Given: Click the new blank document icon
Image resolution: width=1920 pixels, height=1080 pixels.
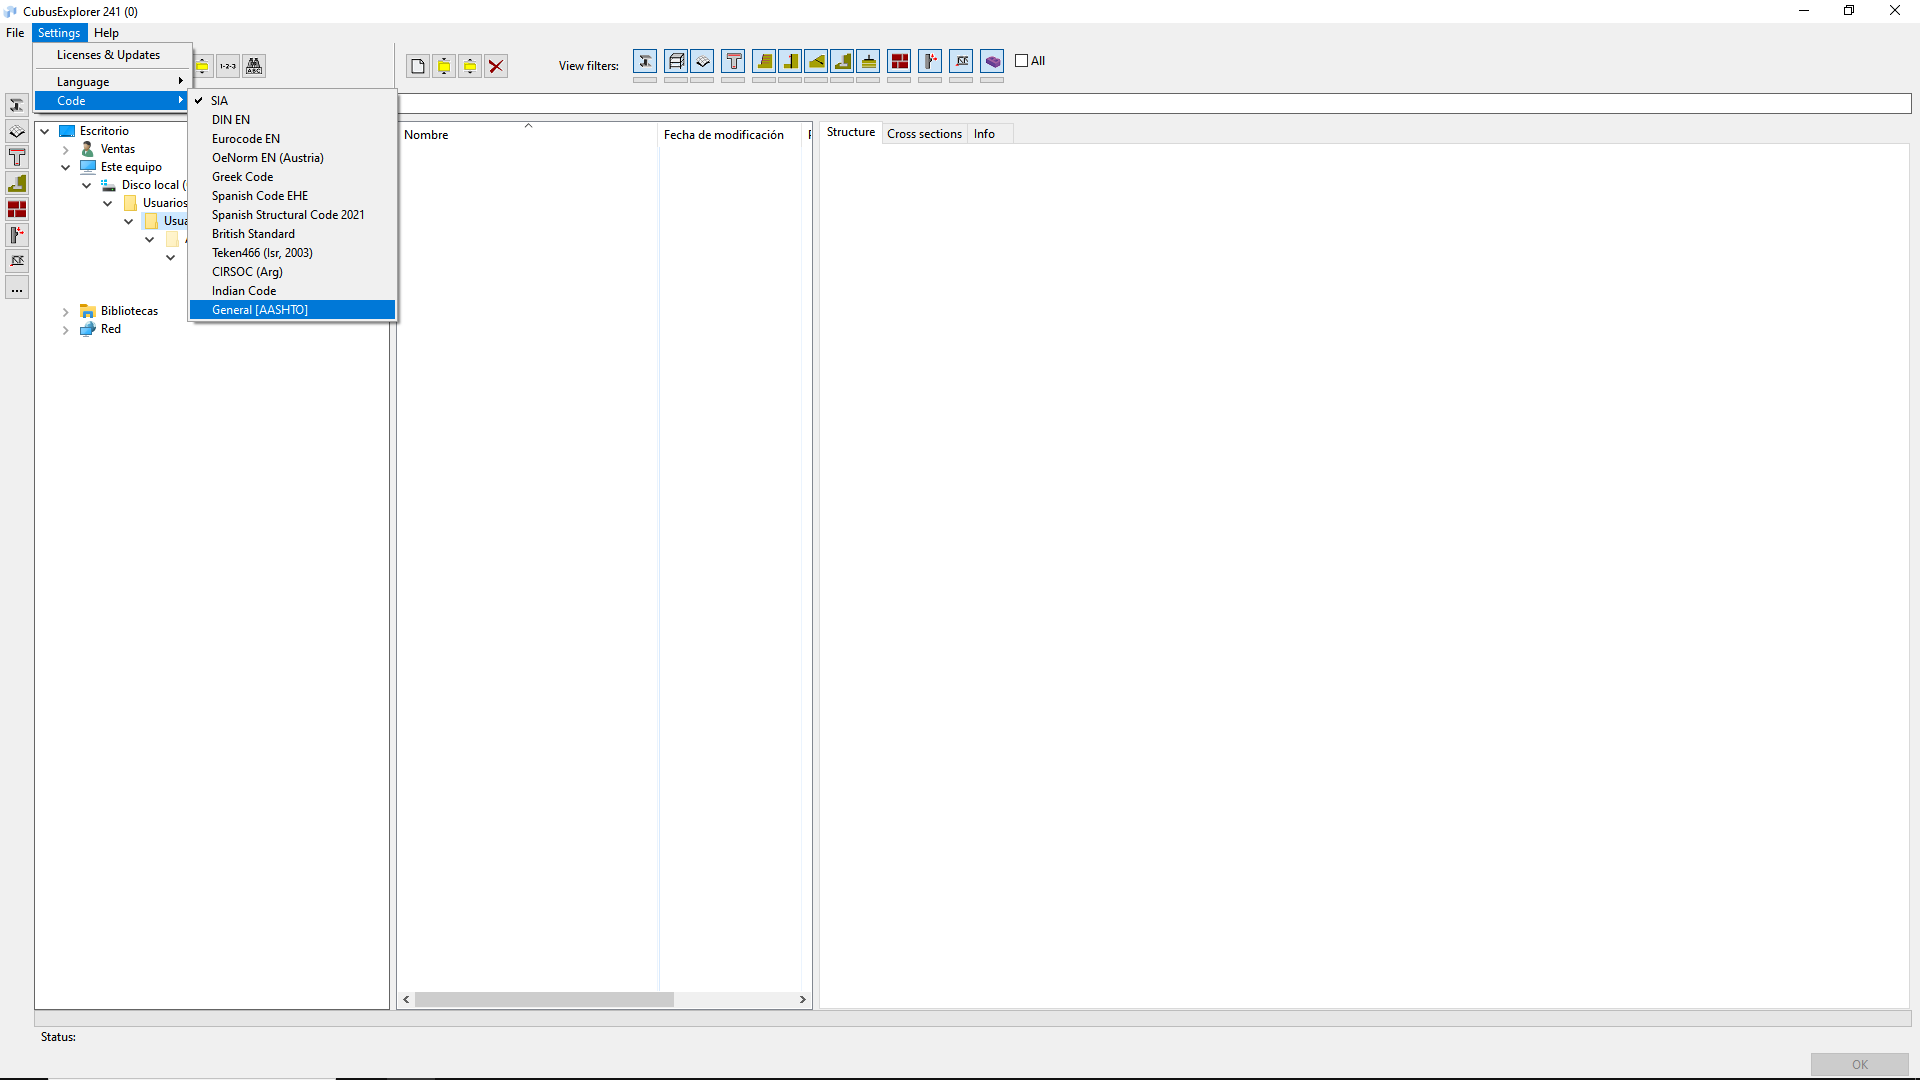Looking at the screenshot, I should tap(417, 66).
